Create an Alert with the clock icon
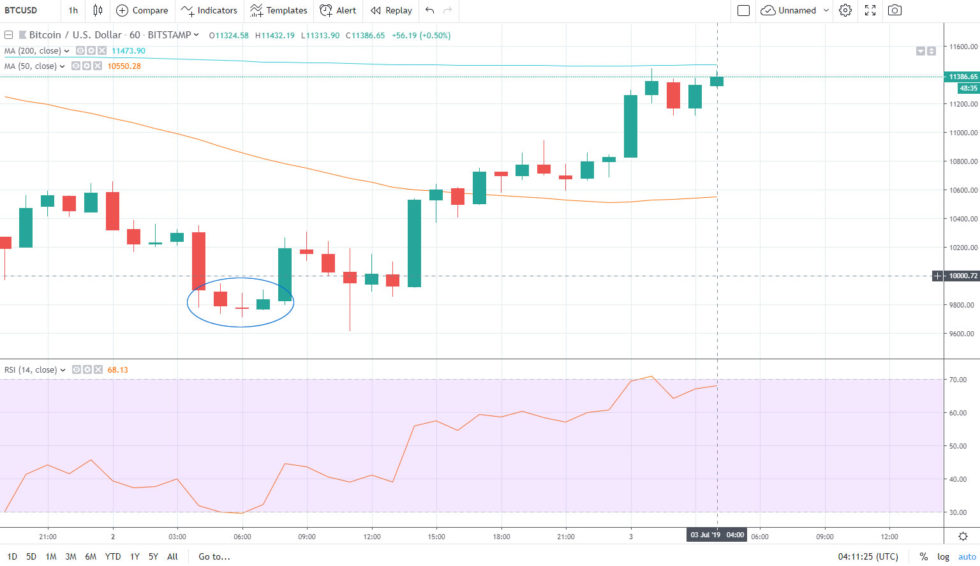Screen dimensions: 980x566 click(x=338, y=10)
